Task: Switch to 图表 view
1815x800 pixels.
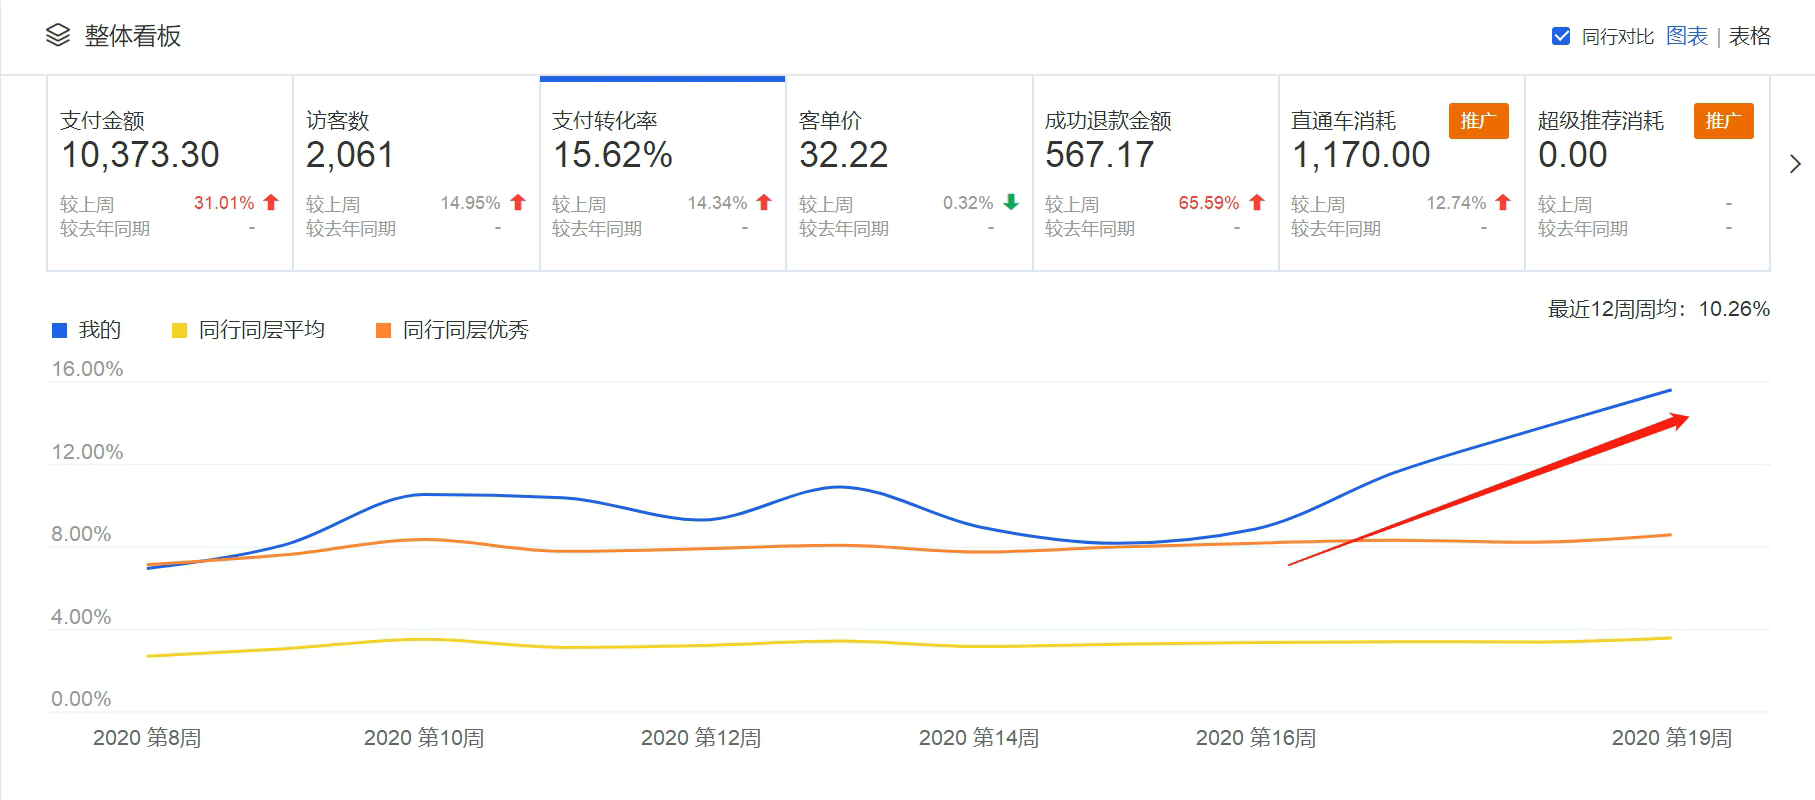Action: (1687, 37)
